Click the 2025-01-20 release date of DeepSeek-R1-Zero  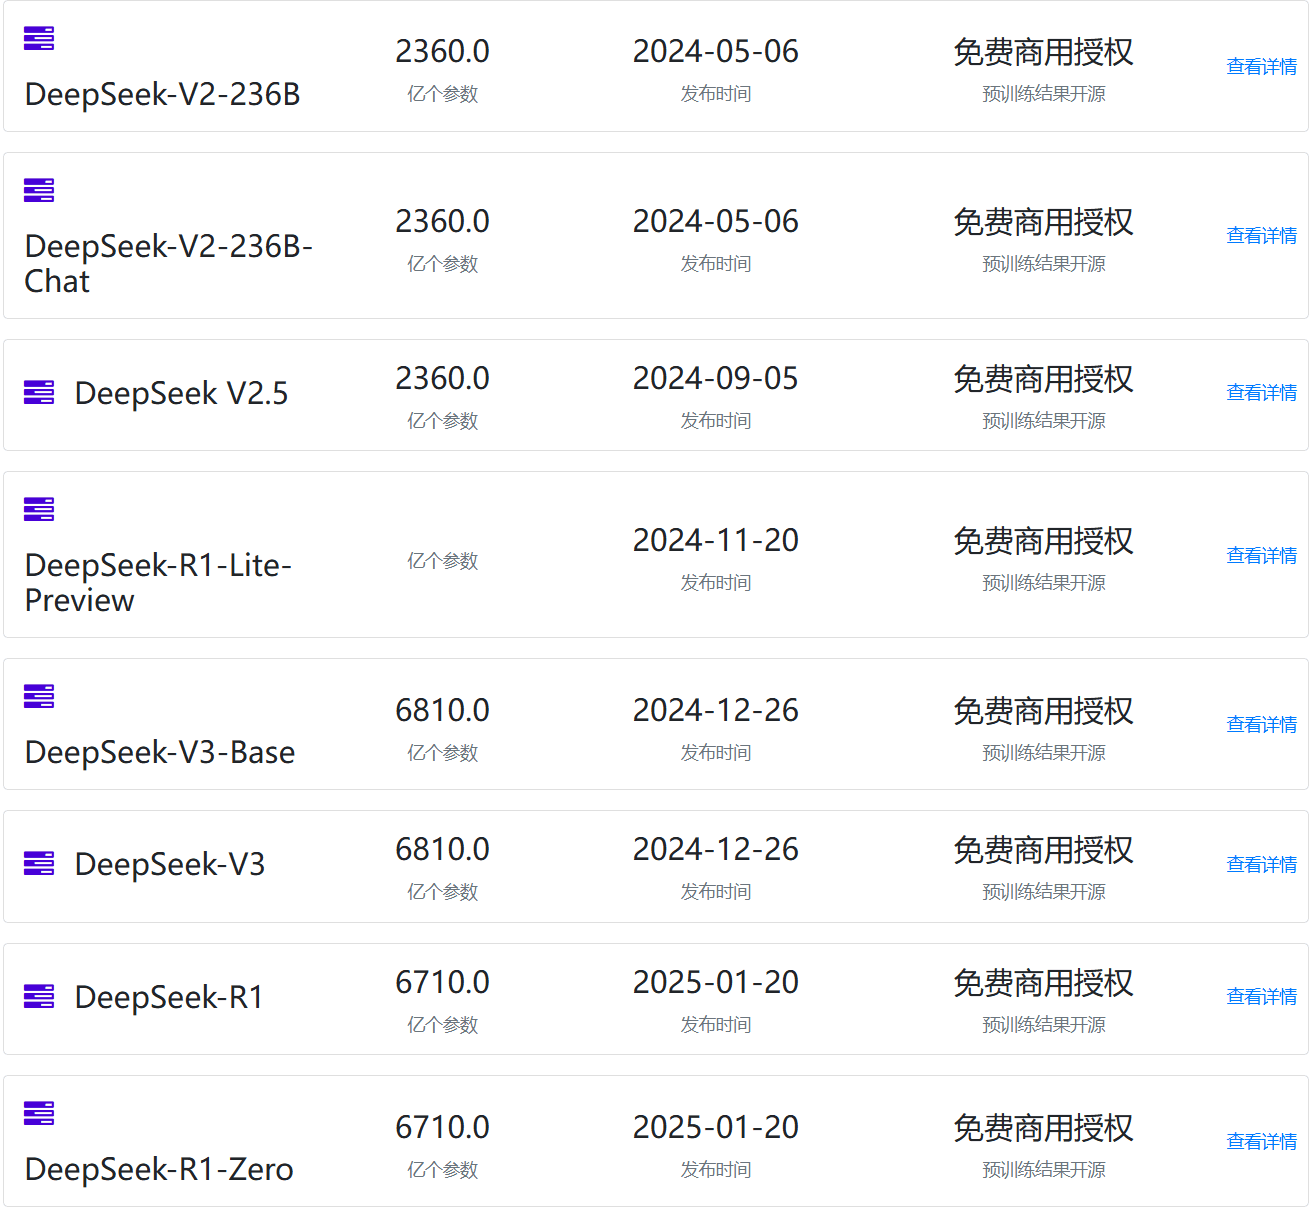pos(715,1127)
